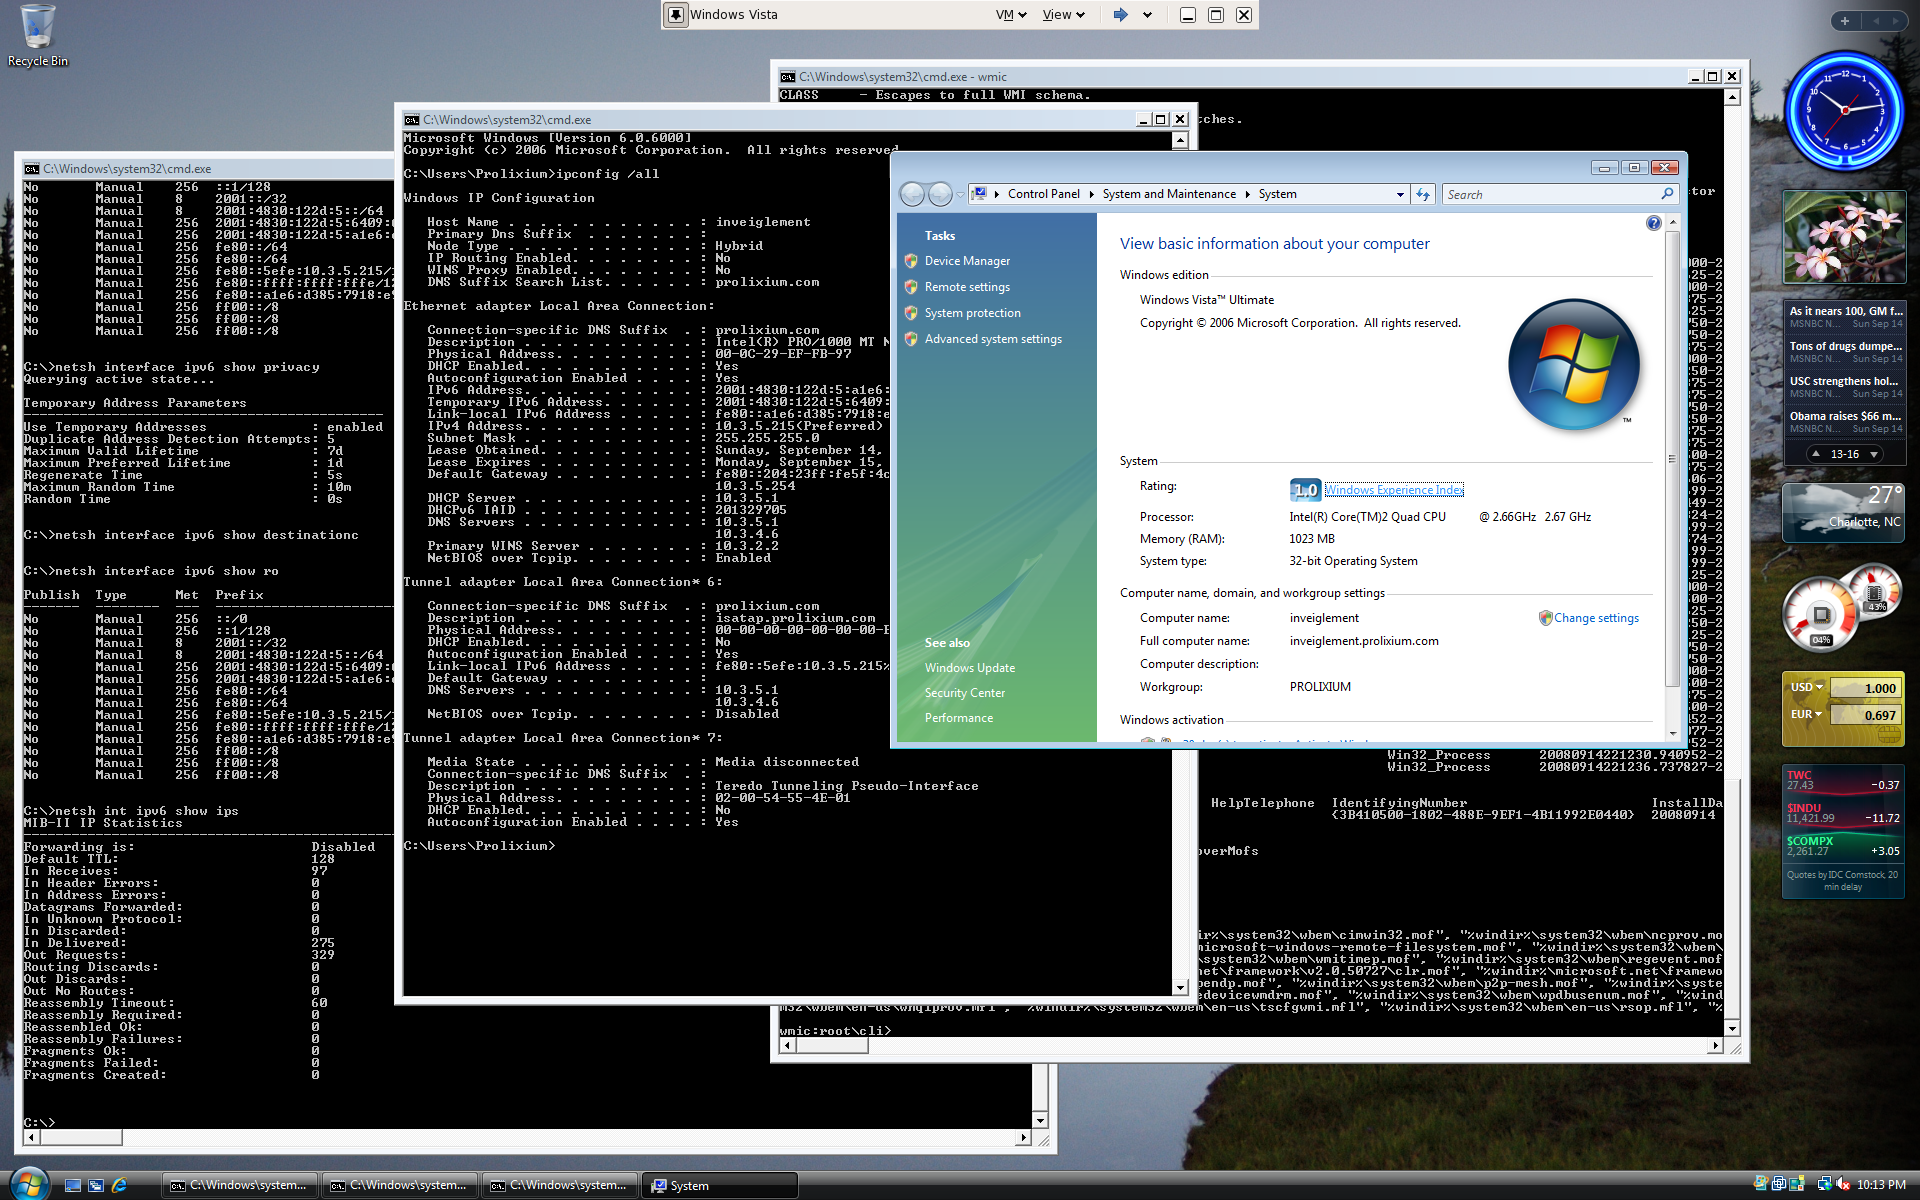
Task: Click Switch between windows quick launch icon
Action: pos(96,1185)
